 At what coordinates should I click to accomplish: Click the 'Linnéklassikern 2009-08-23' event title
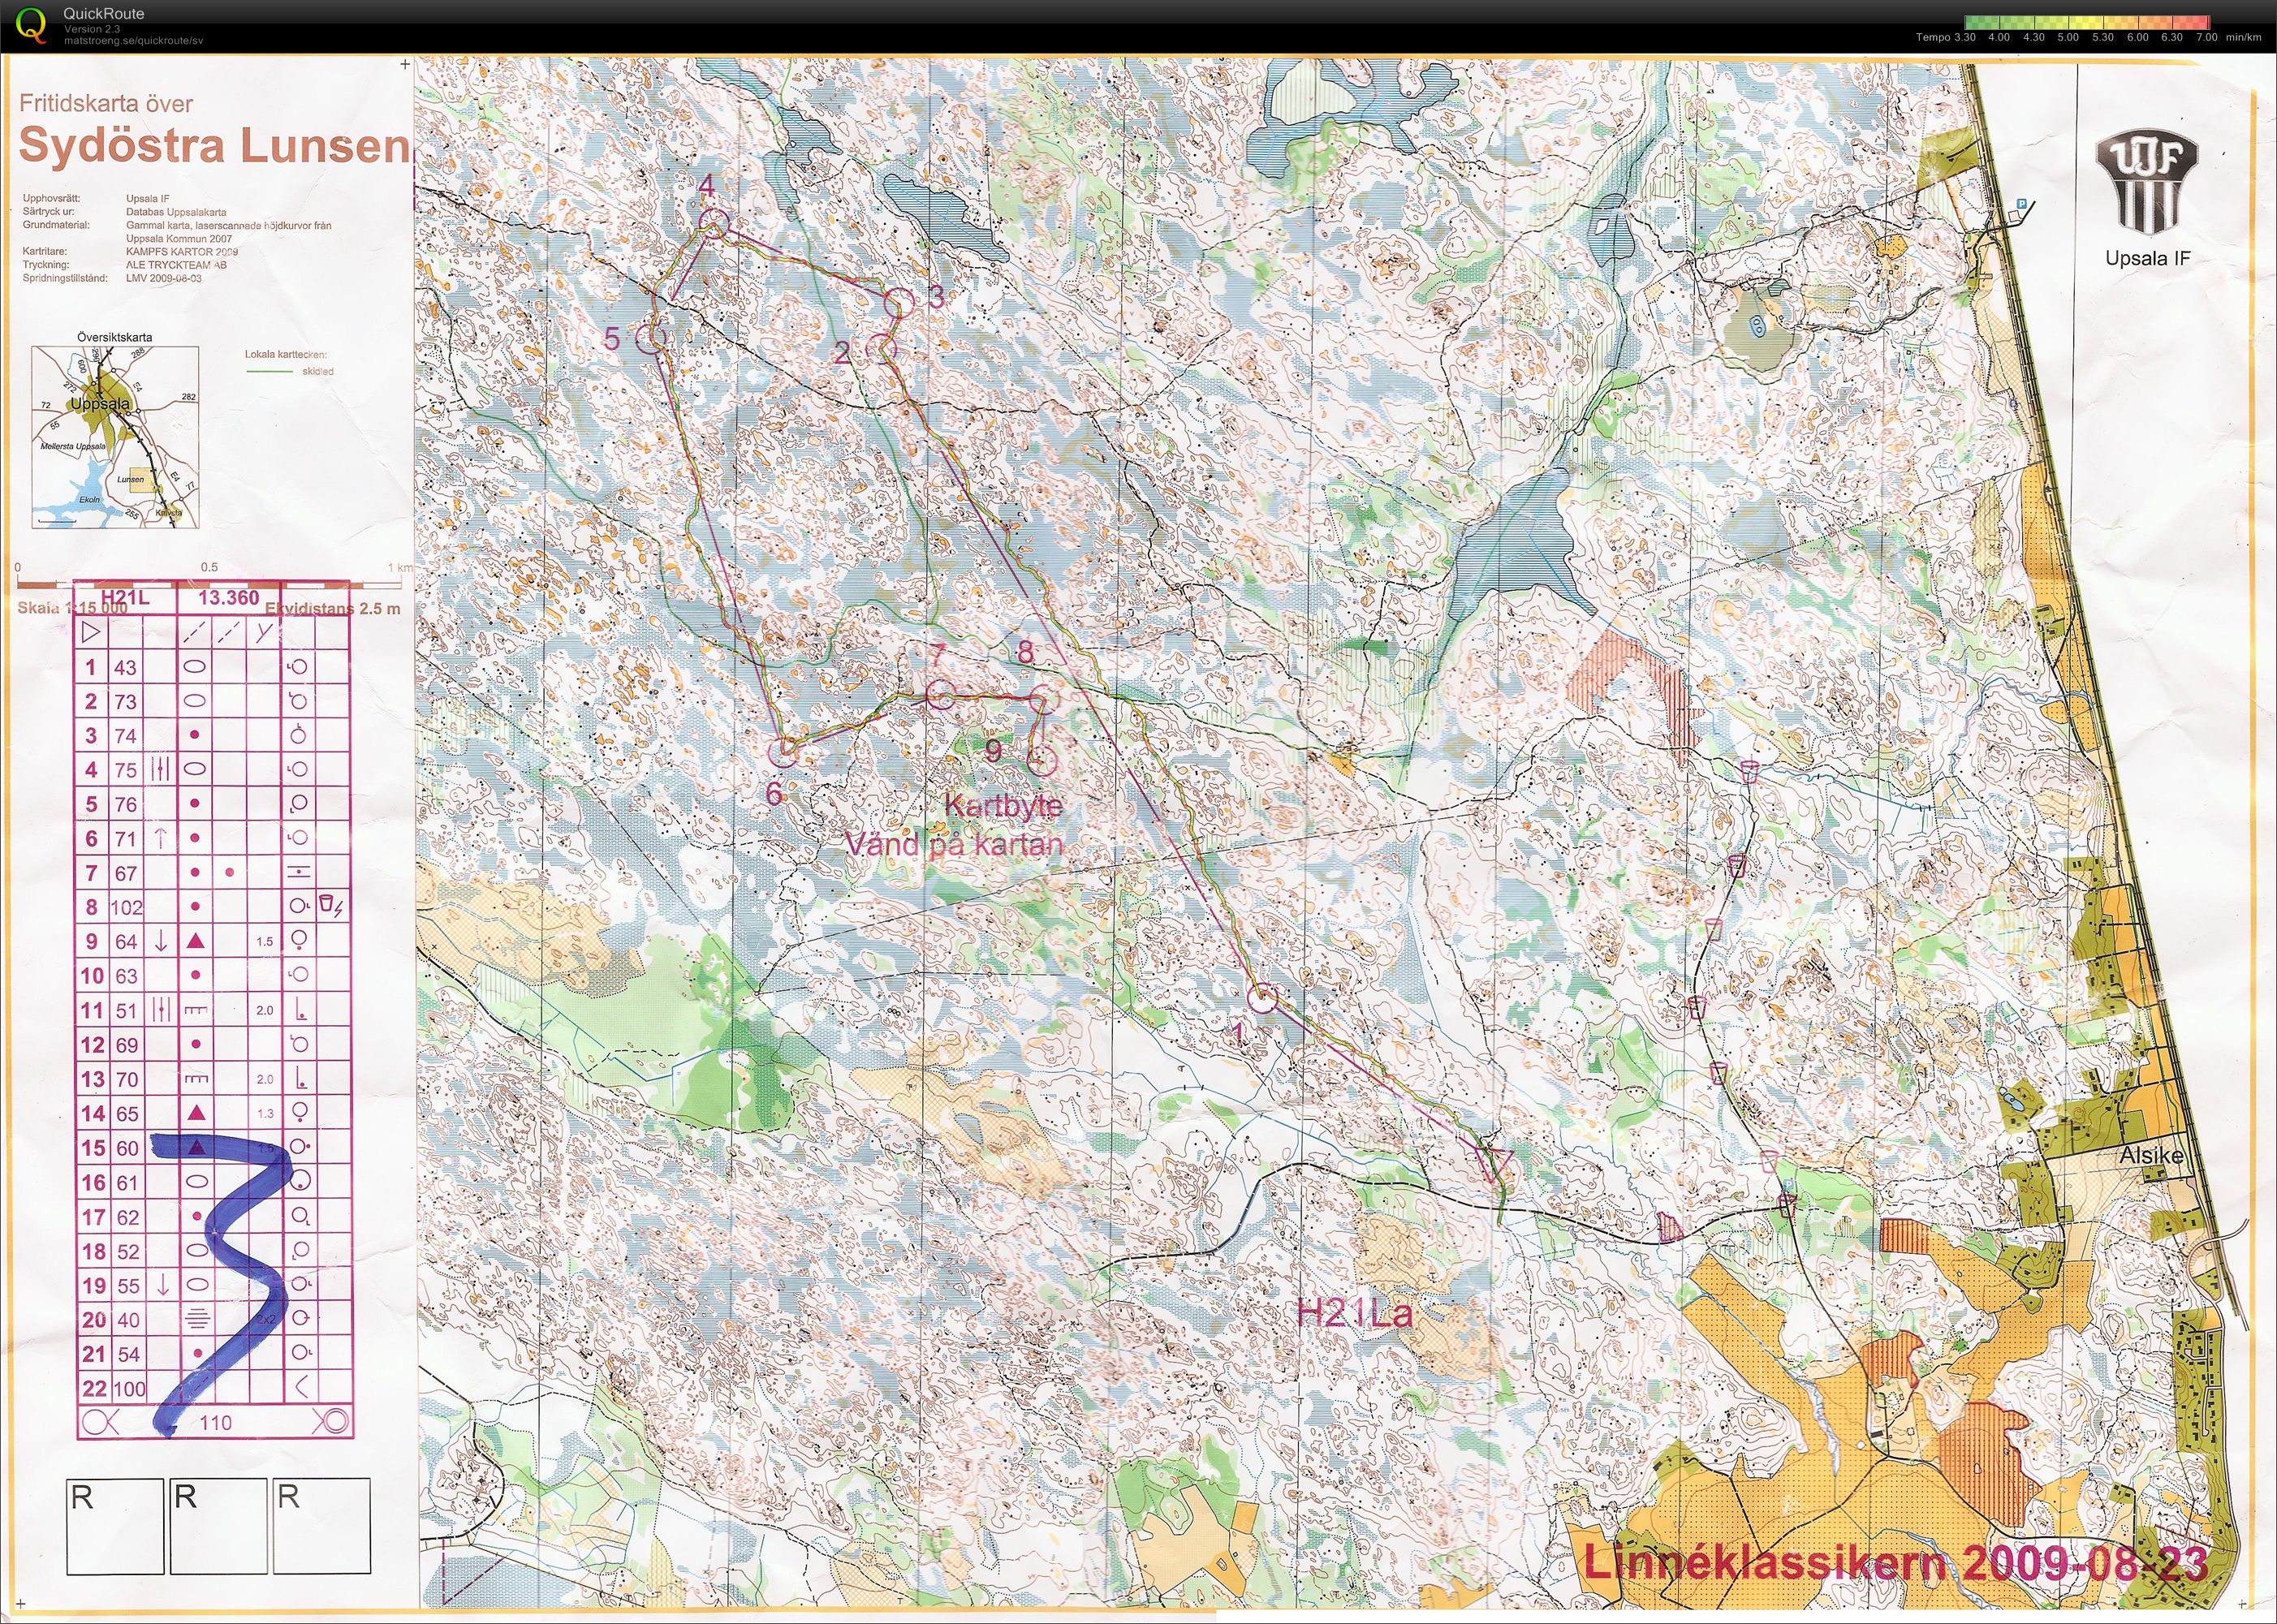[x=1895, y=1564]
